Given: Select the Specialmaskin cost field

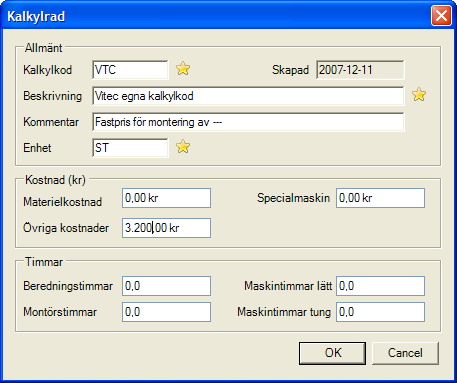Looking at the screenshot, I should [380, 198].
